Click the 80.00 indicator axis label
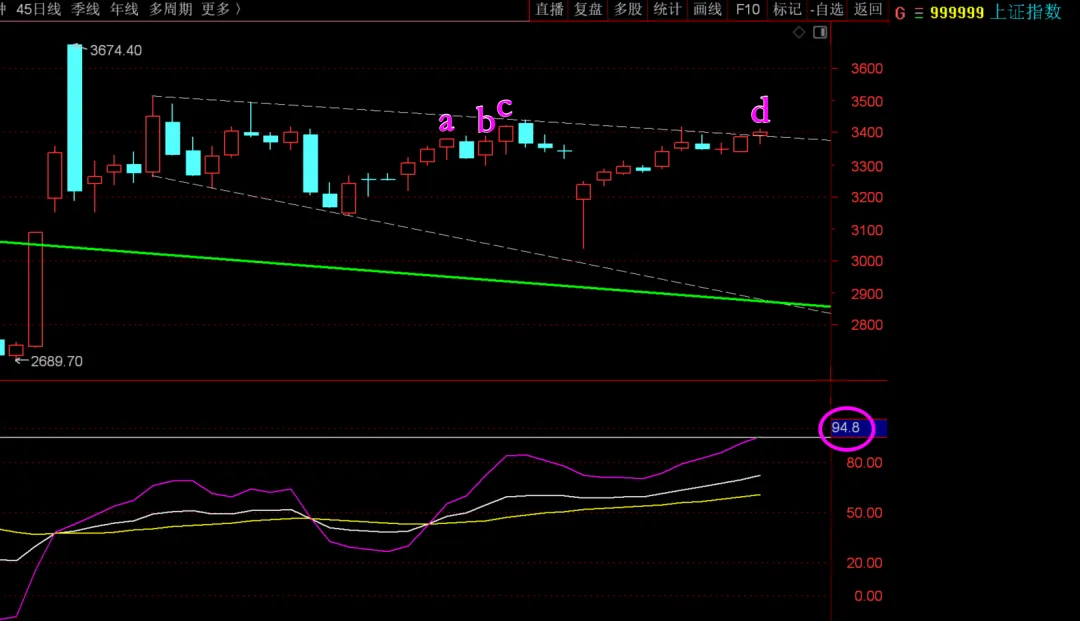 864,463
